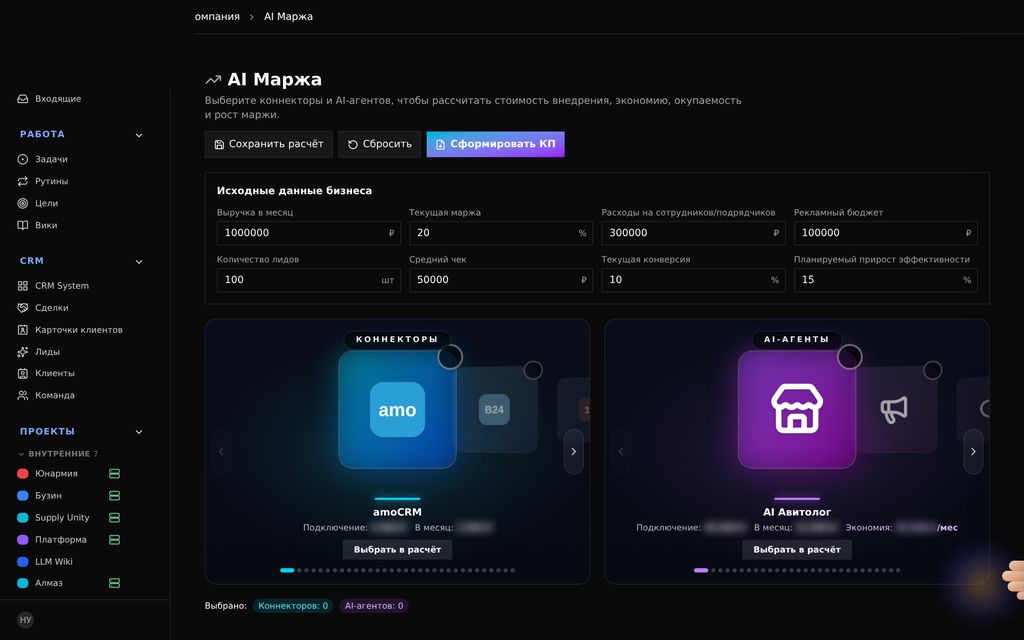Click Выбрать в расчёт under AI Авитолог
The width and height of the screenshot is (1024, 640).
797,550
